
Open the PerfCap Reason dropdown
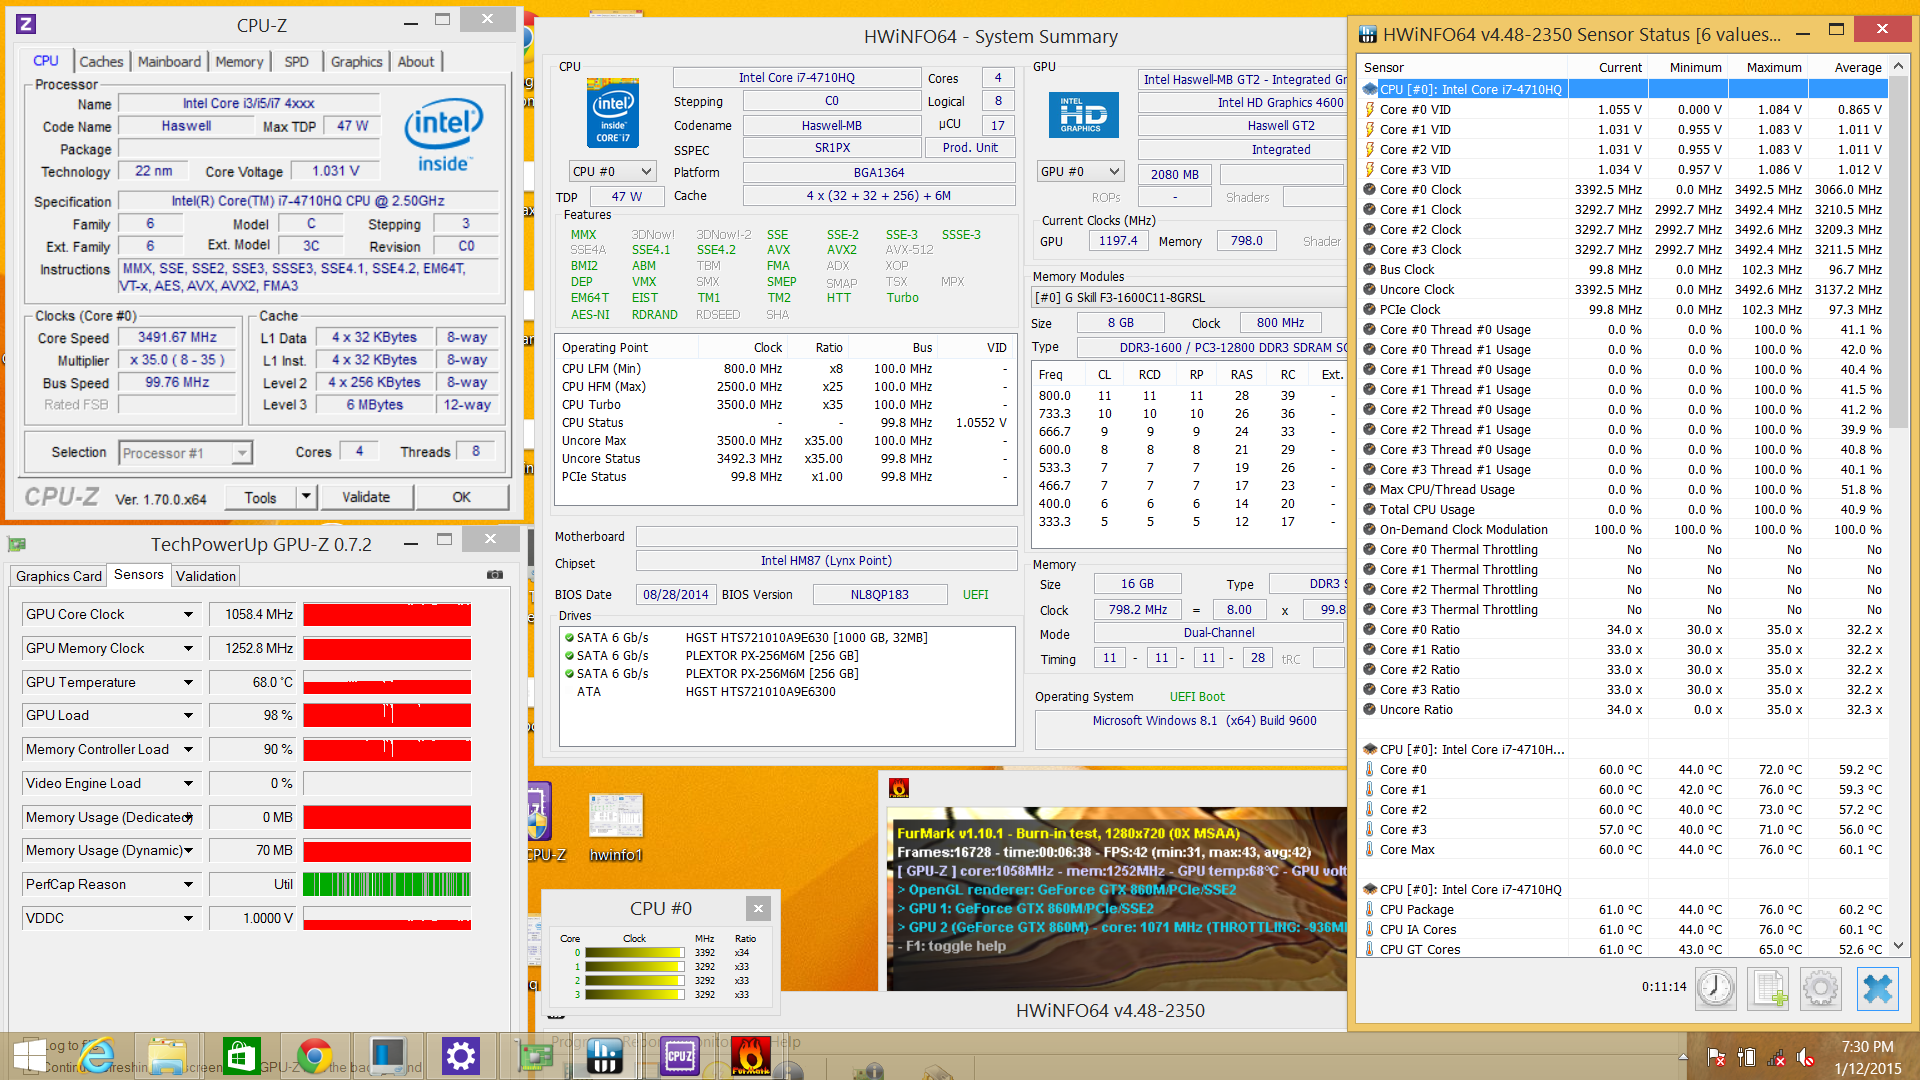(188, 884)
